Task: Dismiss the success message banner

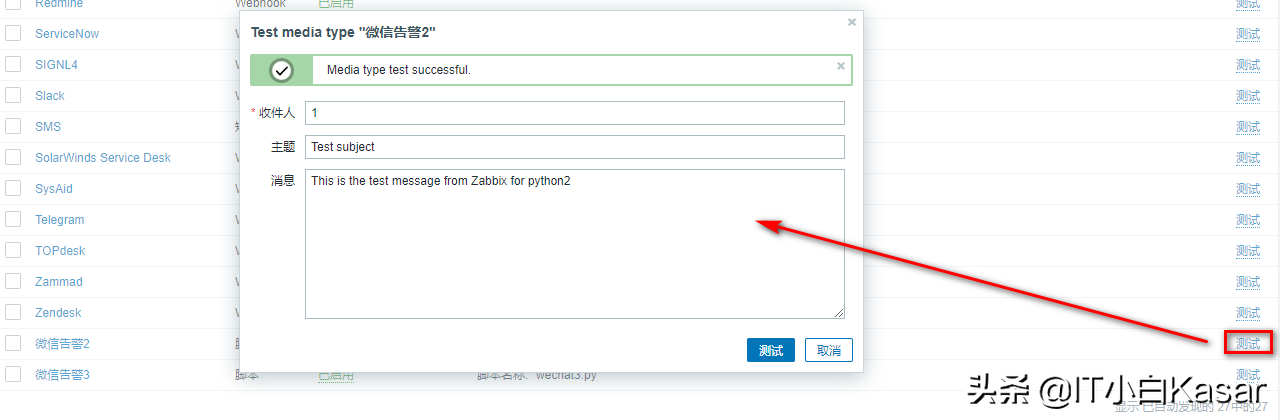Action: [x=841, y=66]
